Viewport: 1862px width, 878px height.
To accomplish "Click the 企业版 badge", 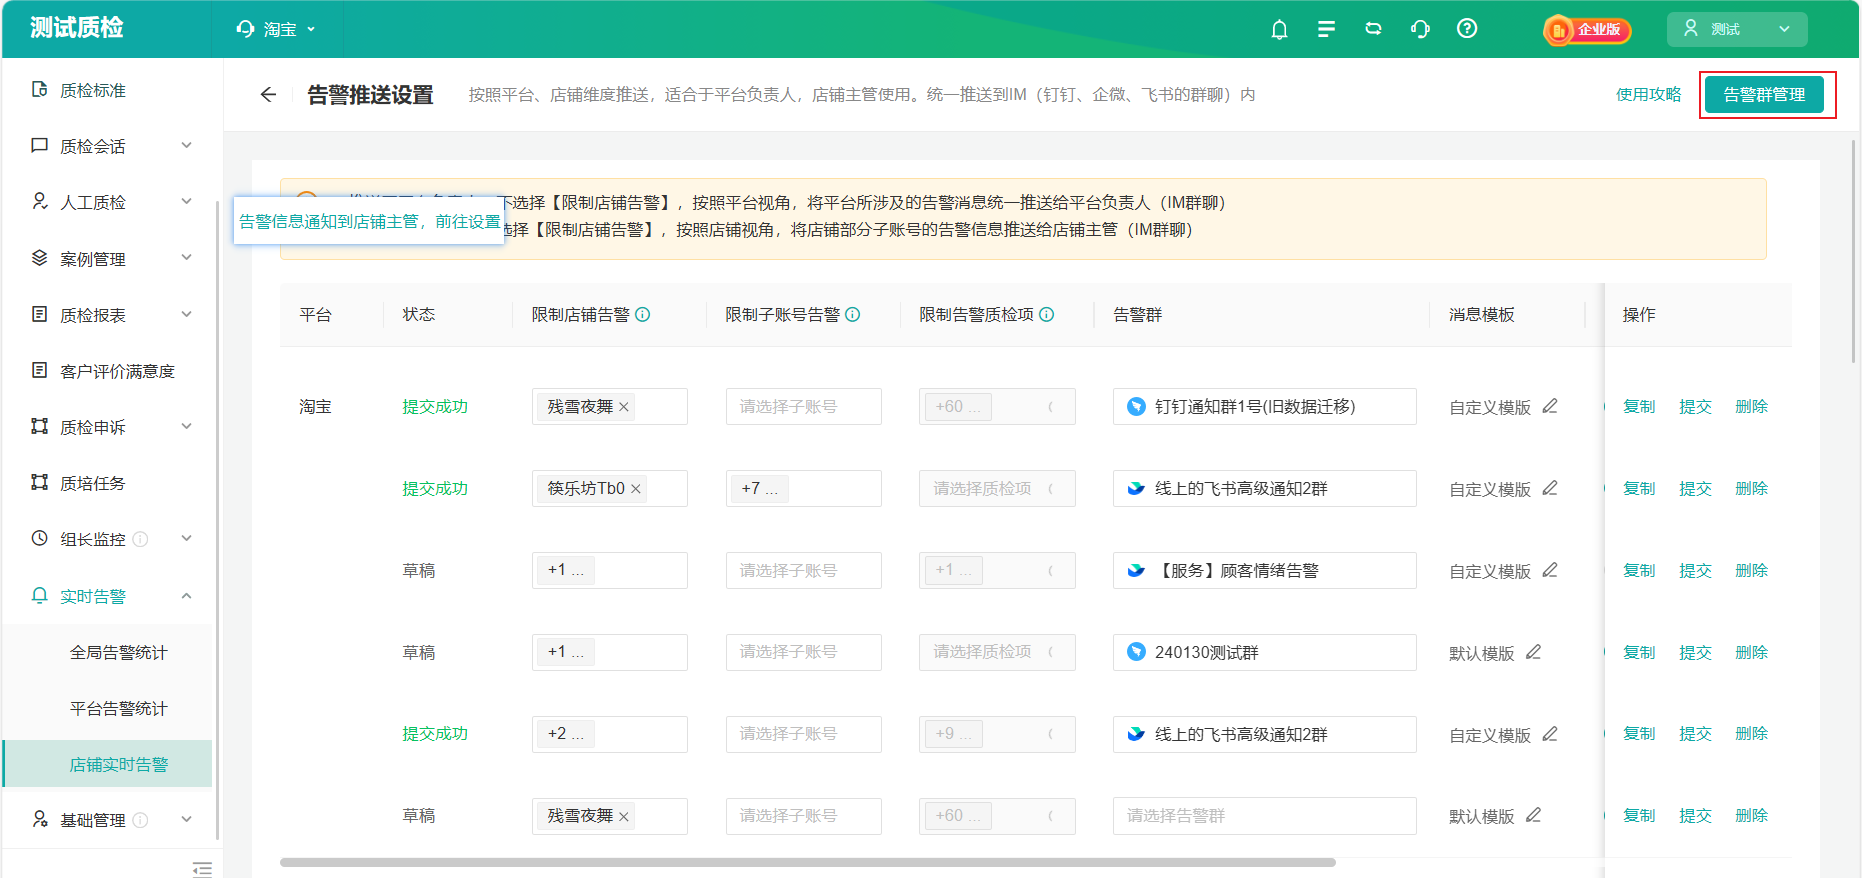I will click(x=1587, y=30).
